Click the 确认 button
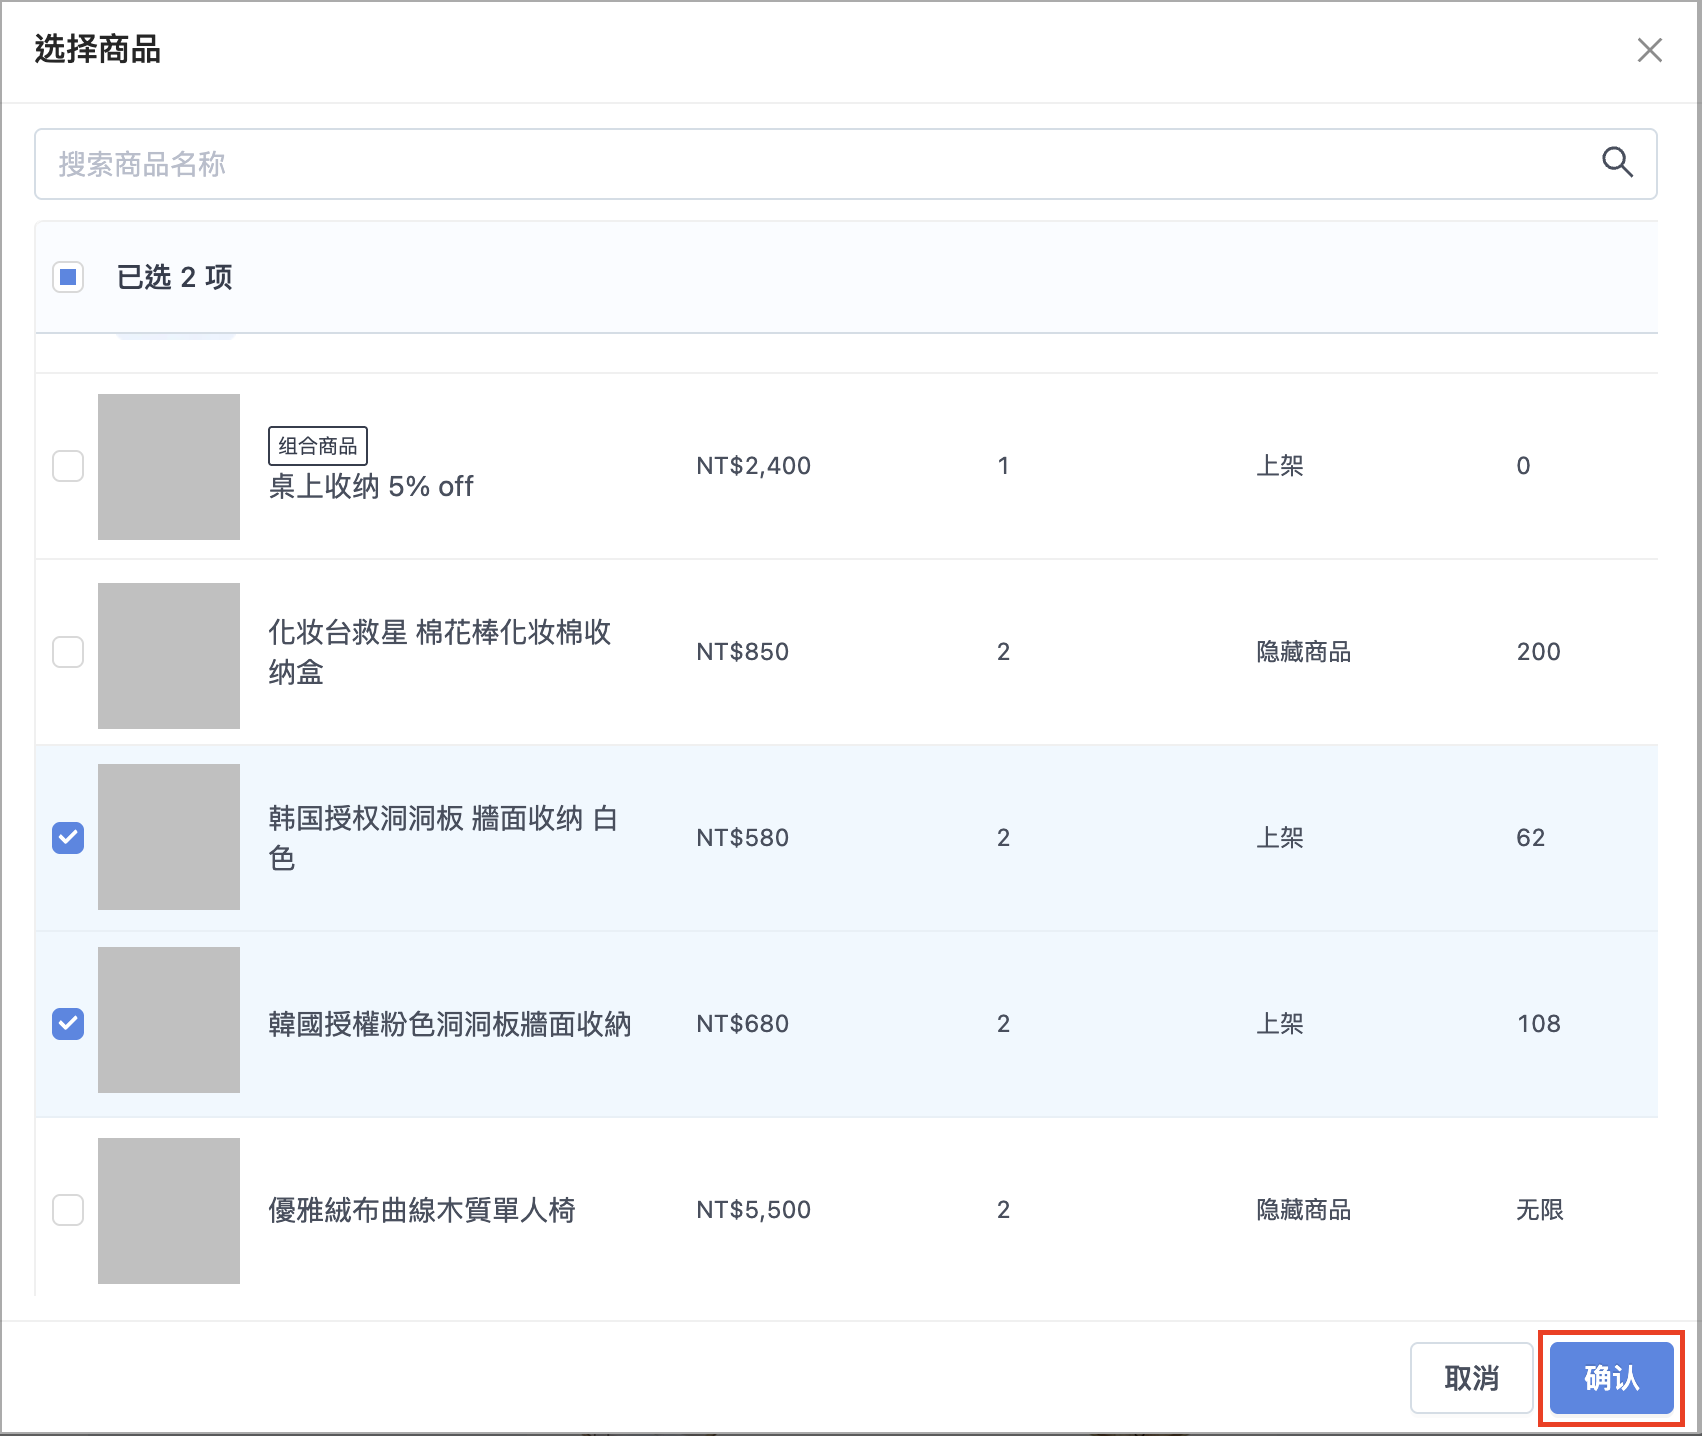The height and width of the screenshot is (1436, 1702). [1611, 1378]
